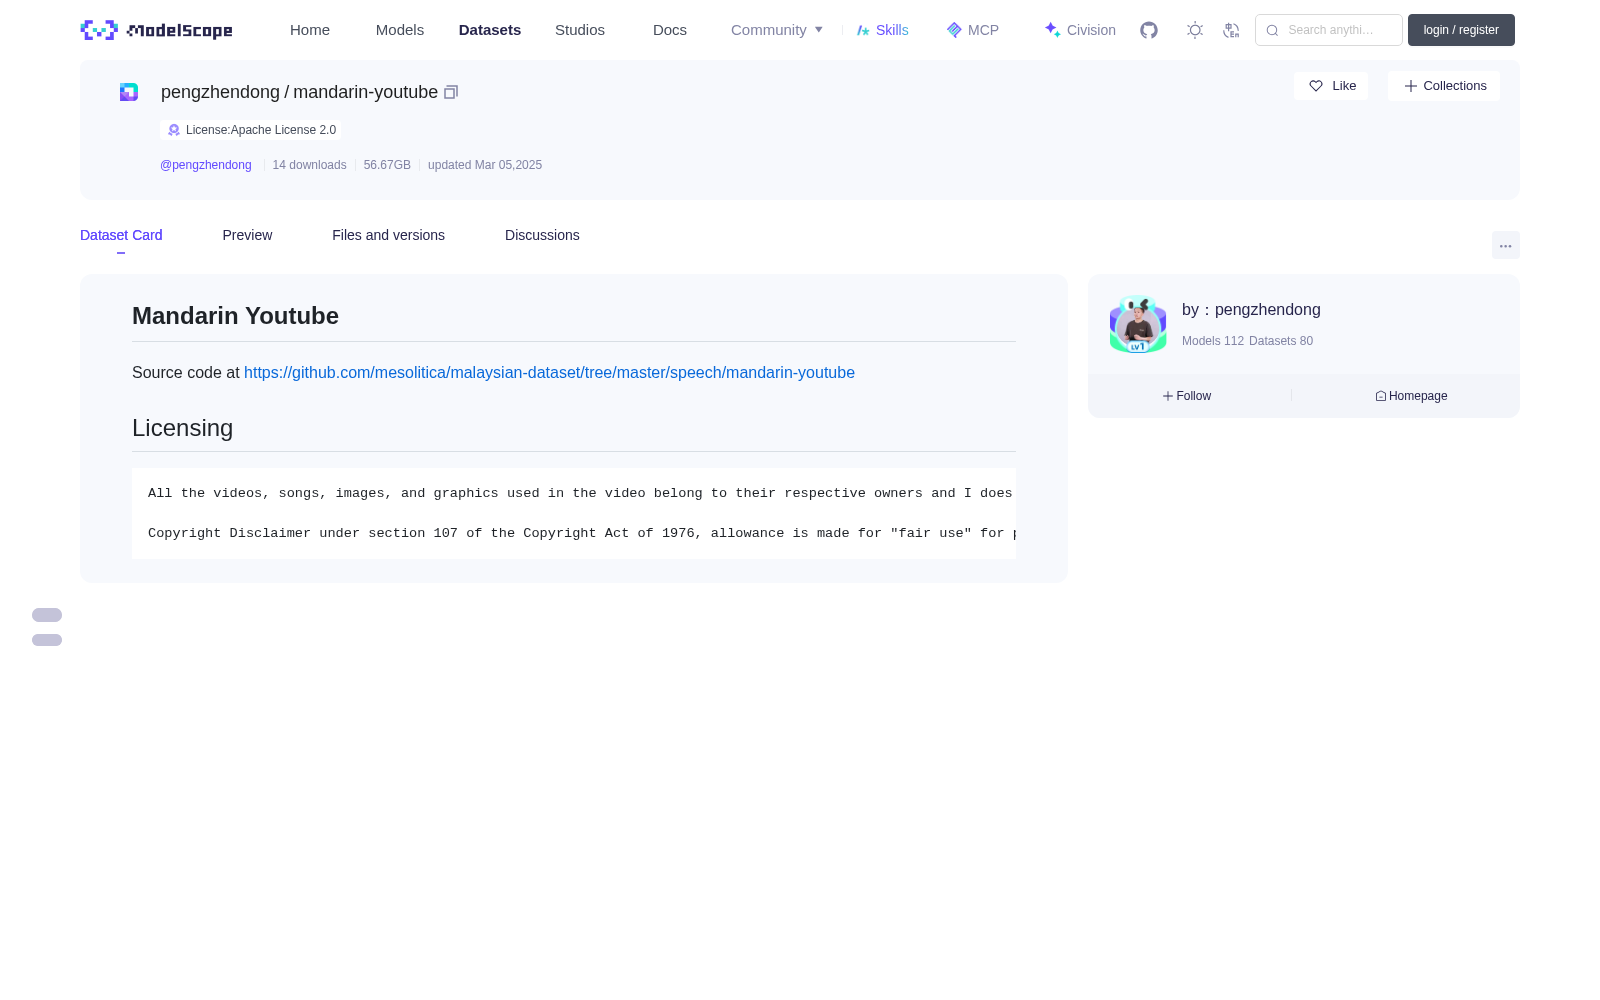Click the Civision sparkle icon

pos(1052,30)
